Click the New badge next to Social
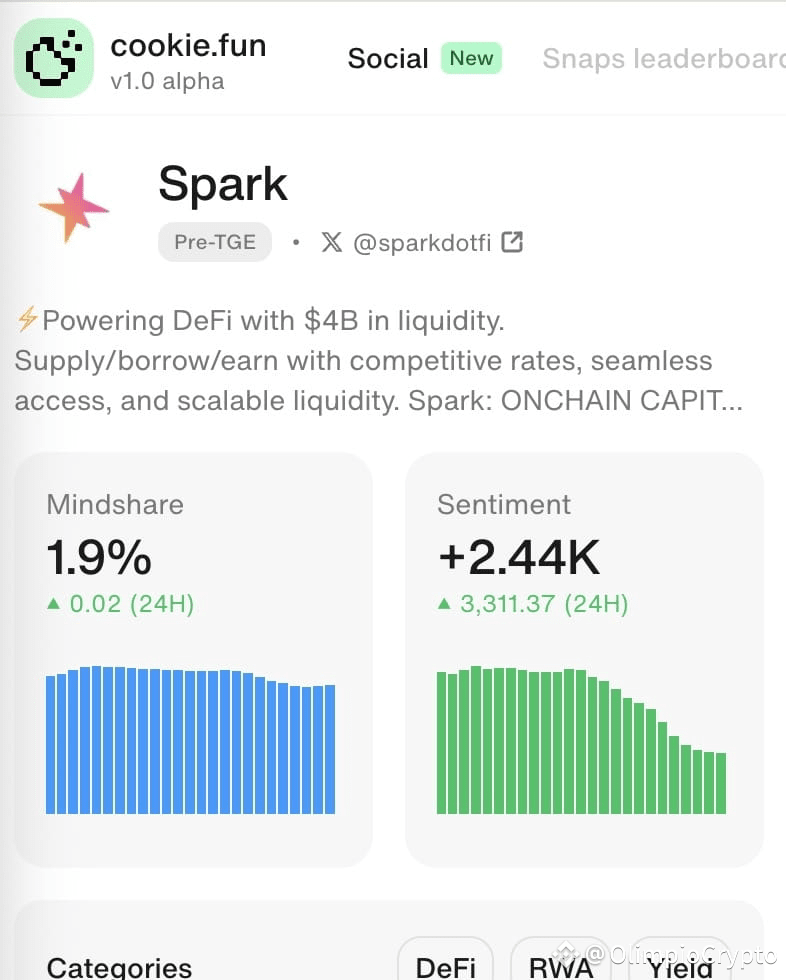The image size is (786, 980). (x=471, y=58)
